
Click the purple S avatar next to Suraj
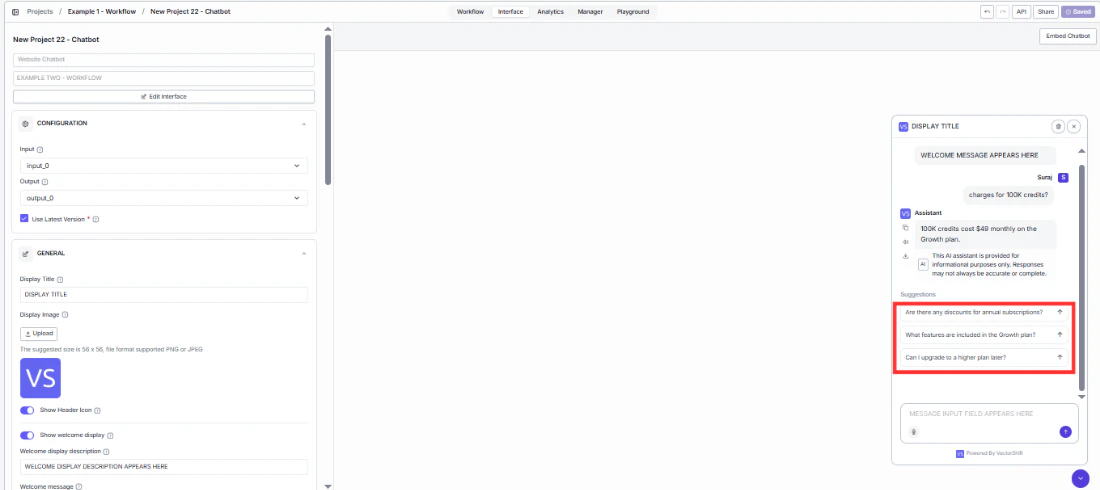tap(1063, 178)
